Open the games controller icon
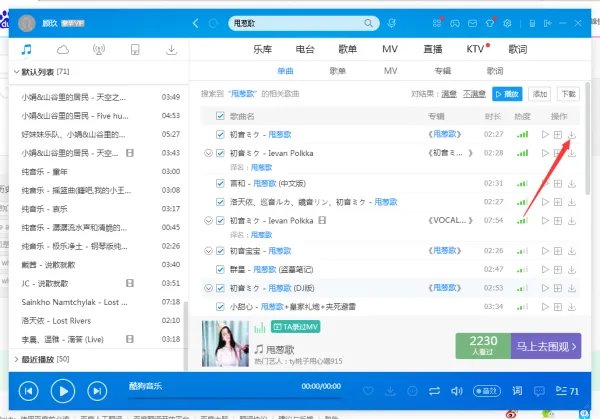 [455, 23]
